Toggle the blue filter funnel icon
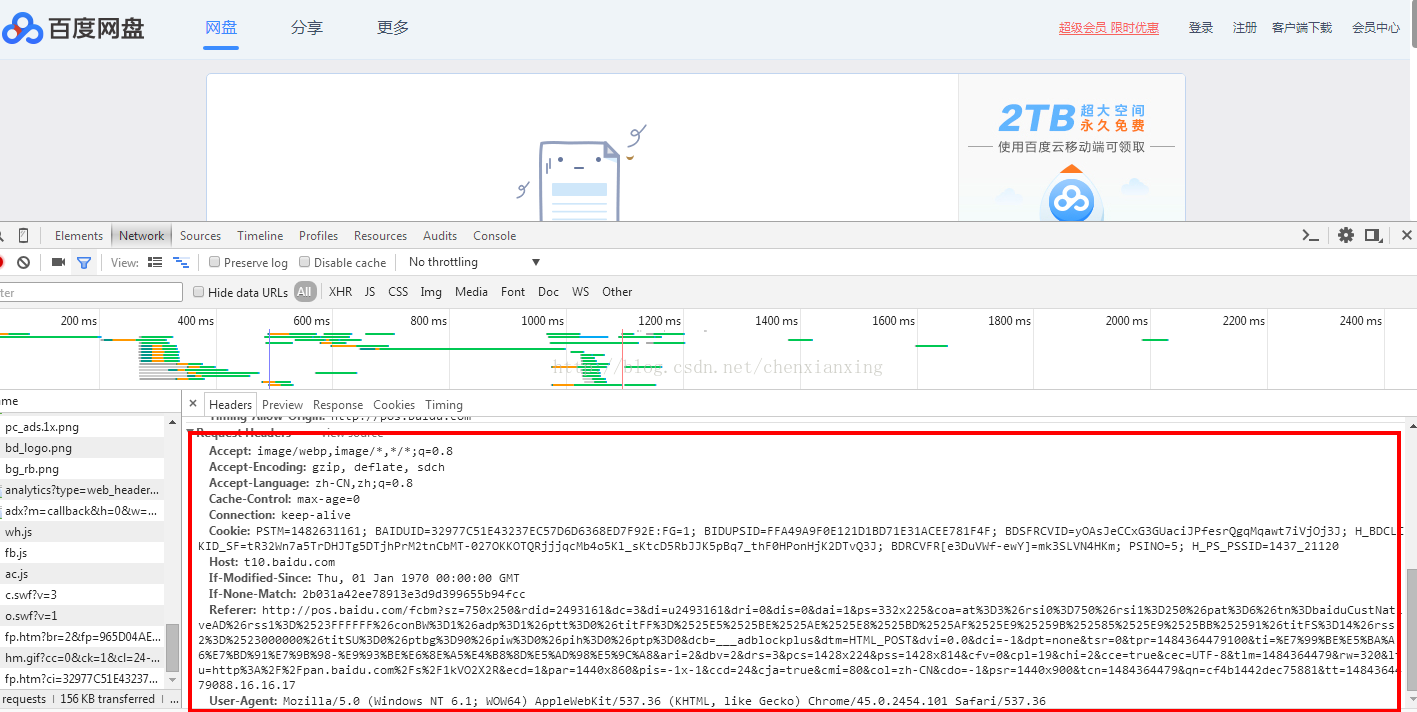Screen dimensions: 1417x712 [84, 262]
